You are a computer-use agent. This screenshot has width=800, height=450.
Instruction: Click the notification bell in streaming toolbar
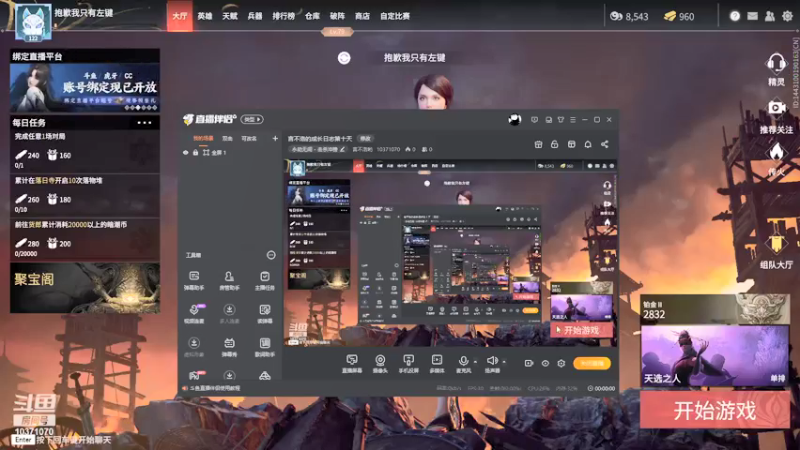[588, 144]
